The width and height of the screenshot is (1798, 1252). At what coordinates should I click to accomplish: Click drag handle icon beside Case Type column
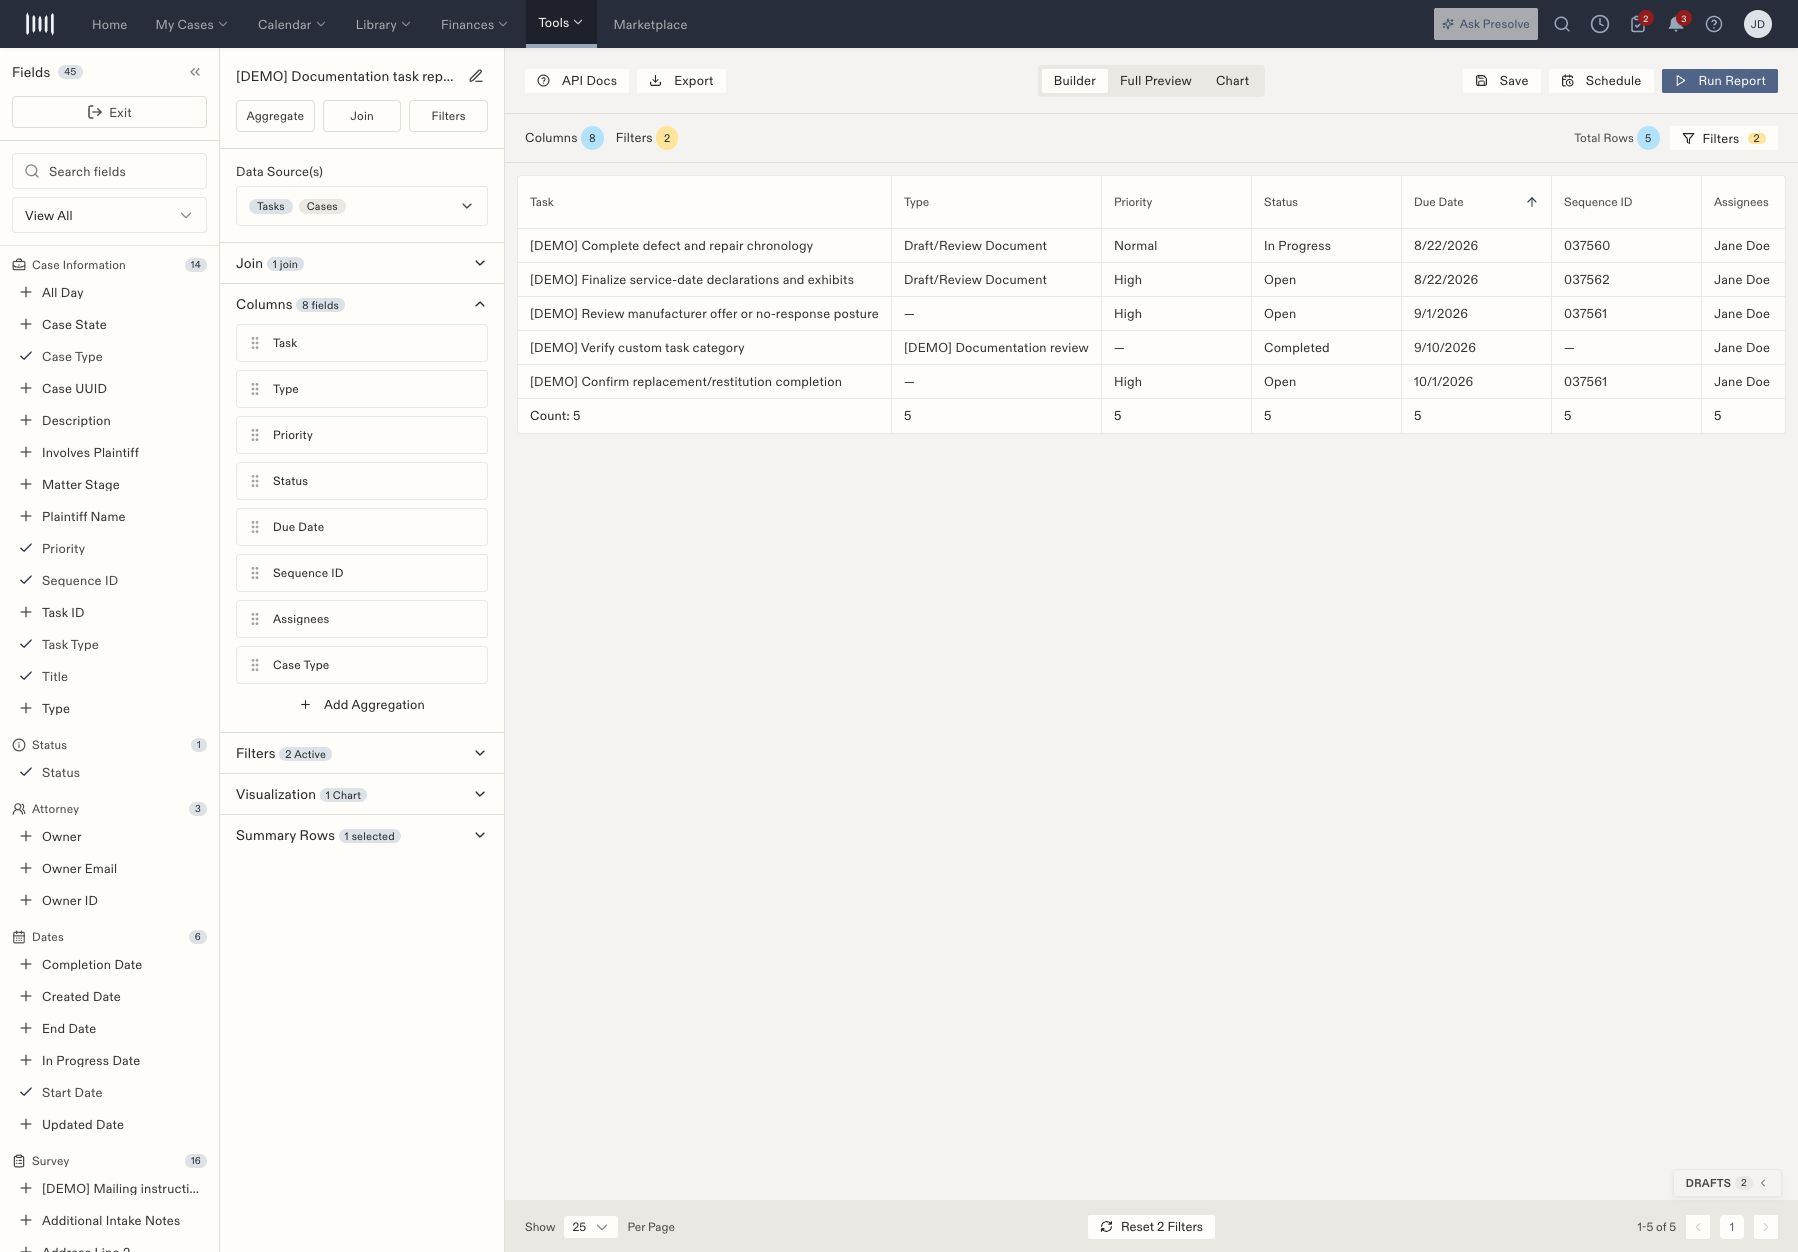(x=255, y=665)
